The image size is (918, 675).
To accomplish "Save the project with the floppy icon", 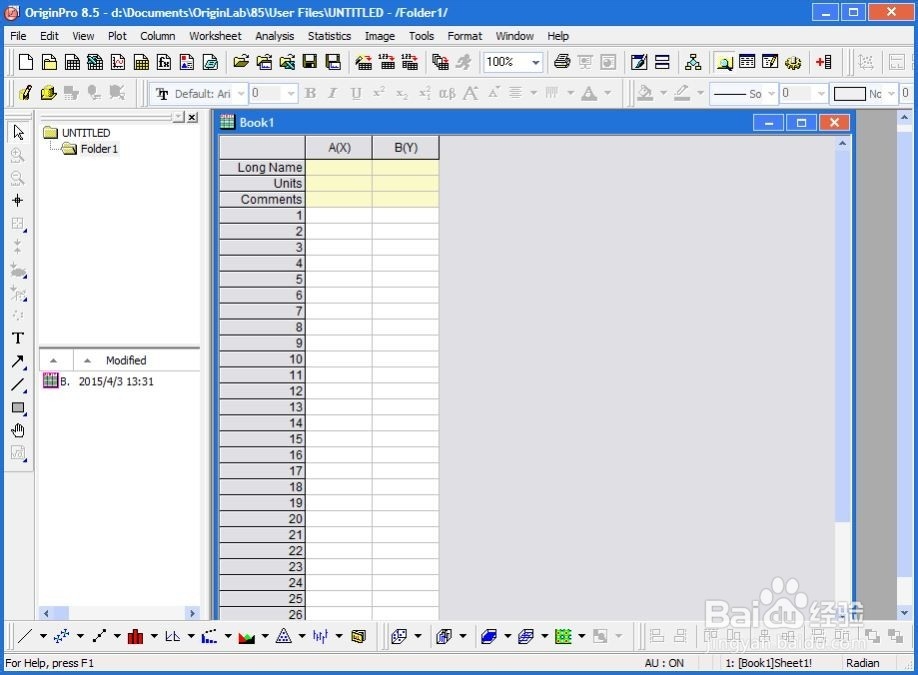I will tap(310, 62).
